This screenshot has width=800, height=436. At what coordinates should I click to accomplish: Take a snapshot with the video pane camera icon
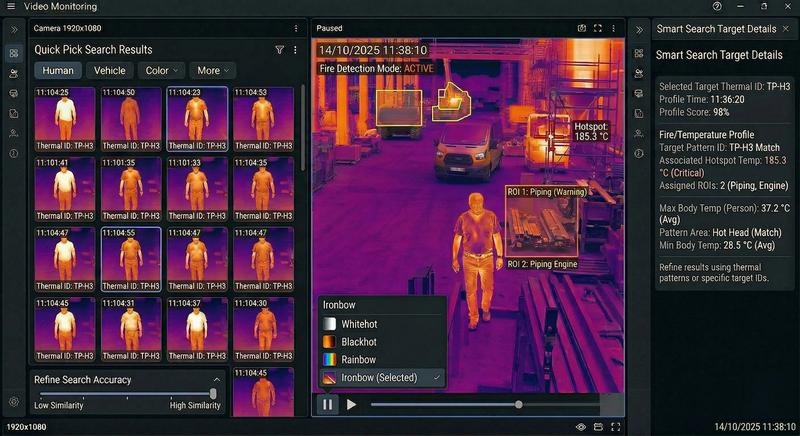[582, 29]
